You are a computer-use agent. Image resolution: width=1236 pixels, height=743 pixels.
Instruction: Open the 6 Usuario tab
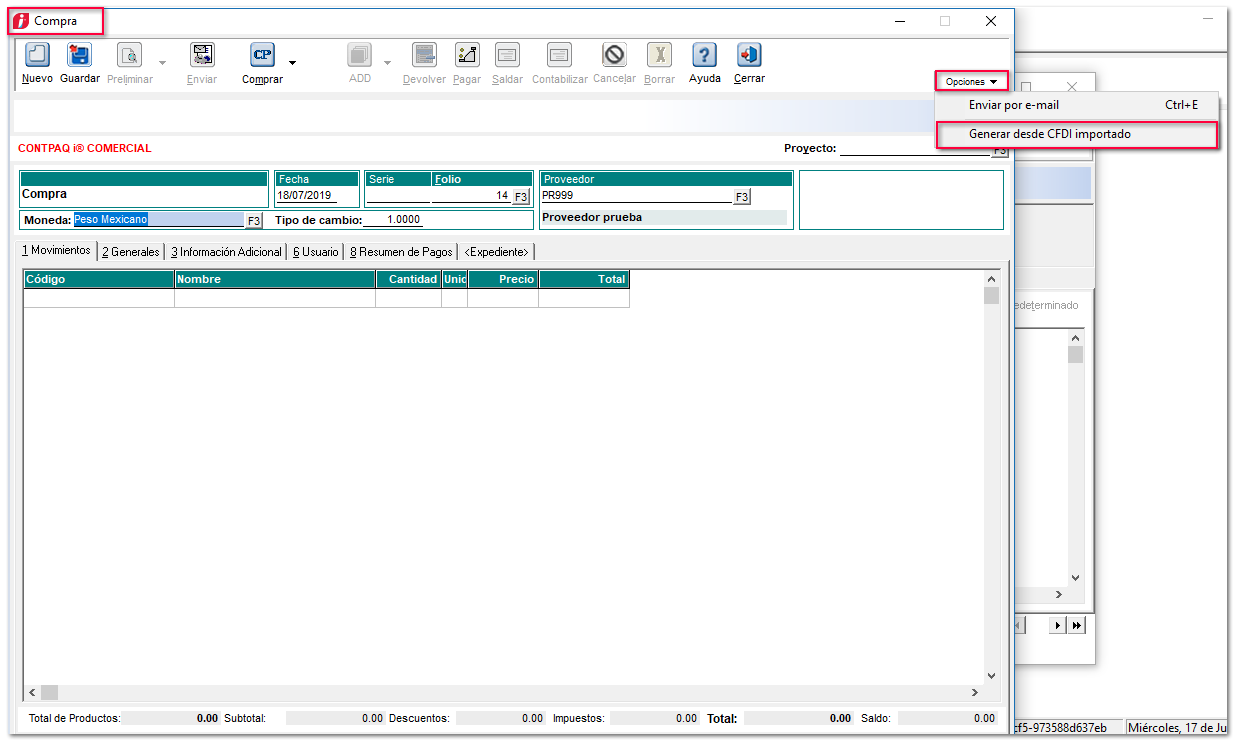tap(316, 252)
